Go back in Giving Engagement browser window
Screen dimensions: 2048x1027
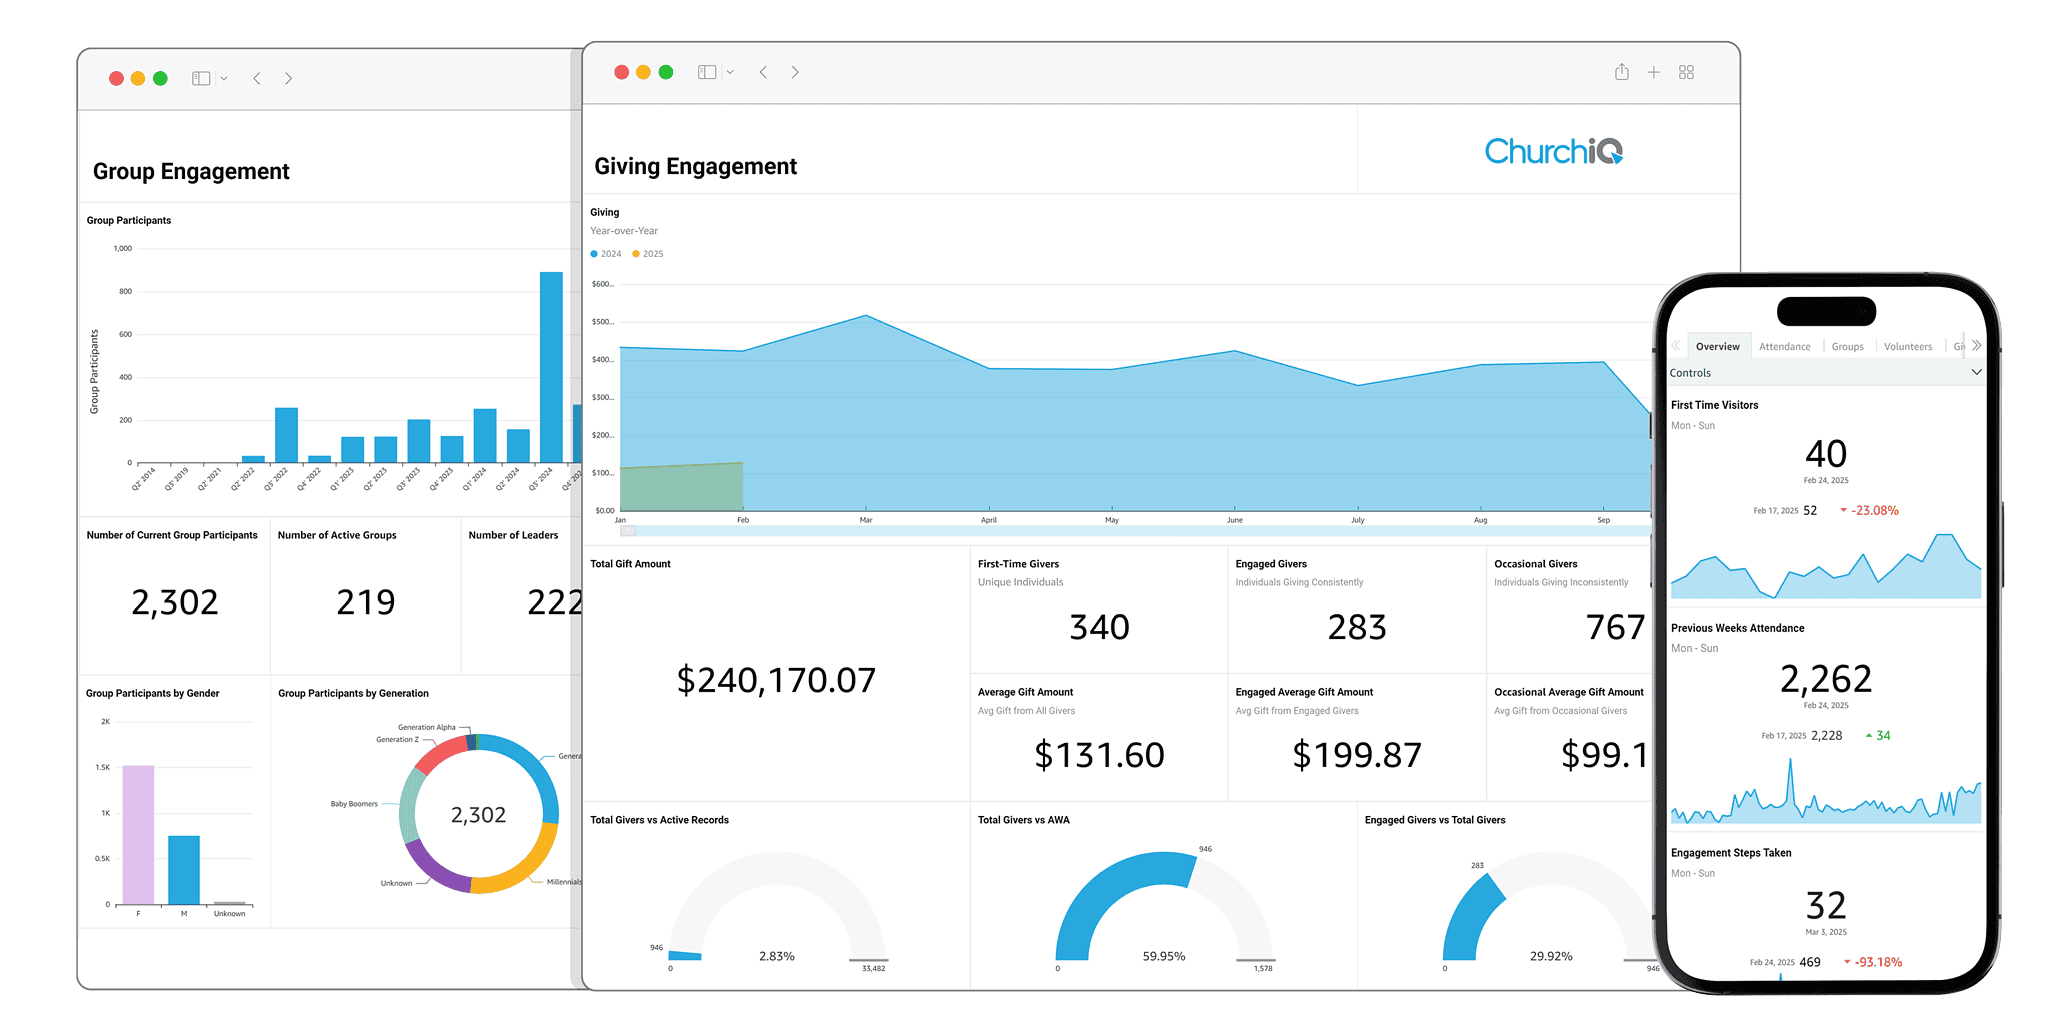pyautogui.click(x=763, y=72)
